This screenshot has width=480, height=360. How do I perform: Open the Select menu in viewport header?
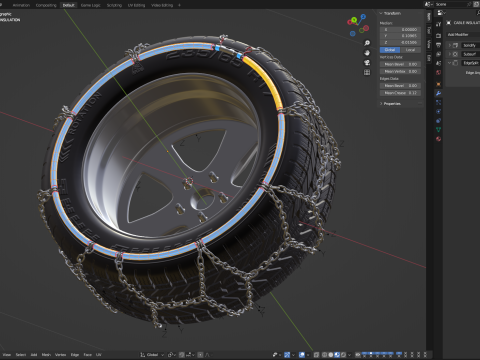point(21,355)
